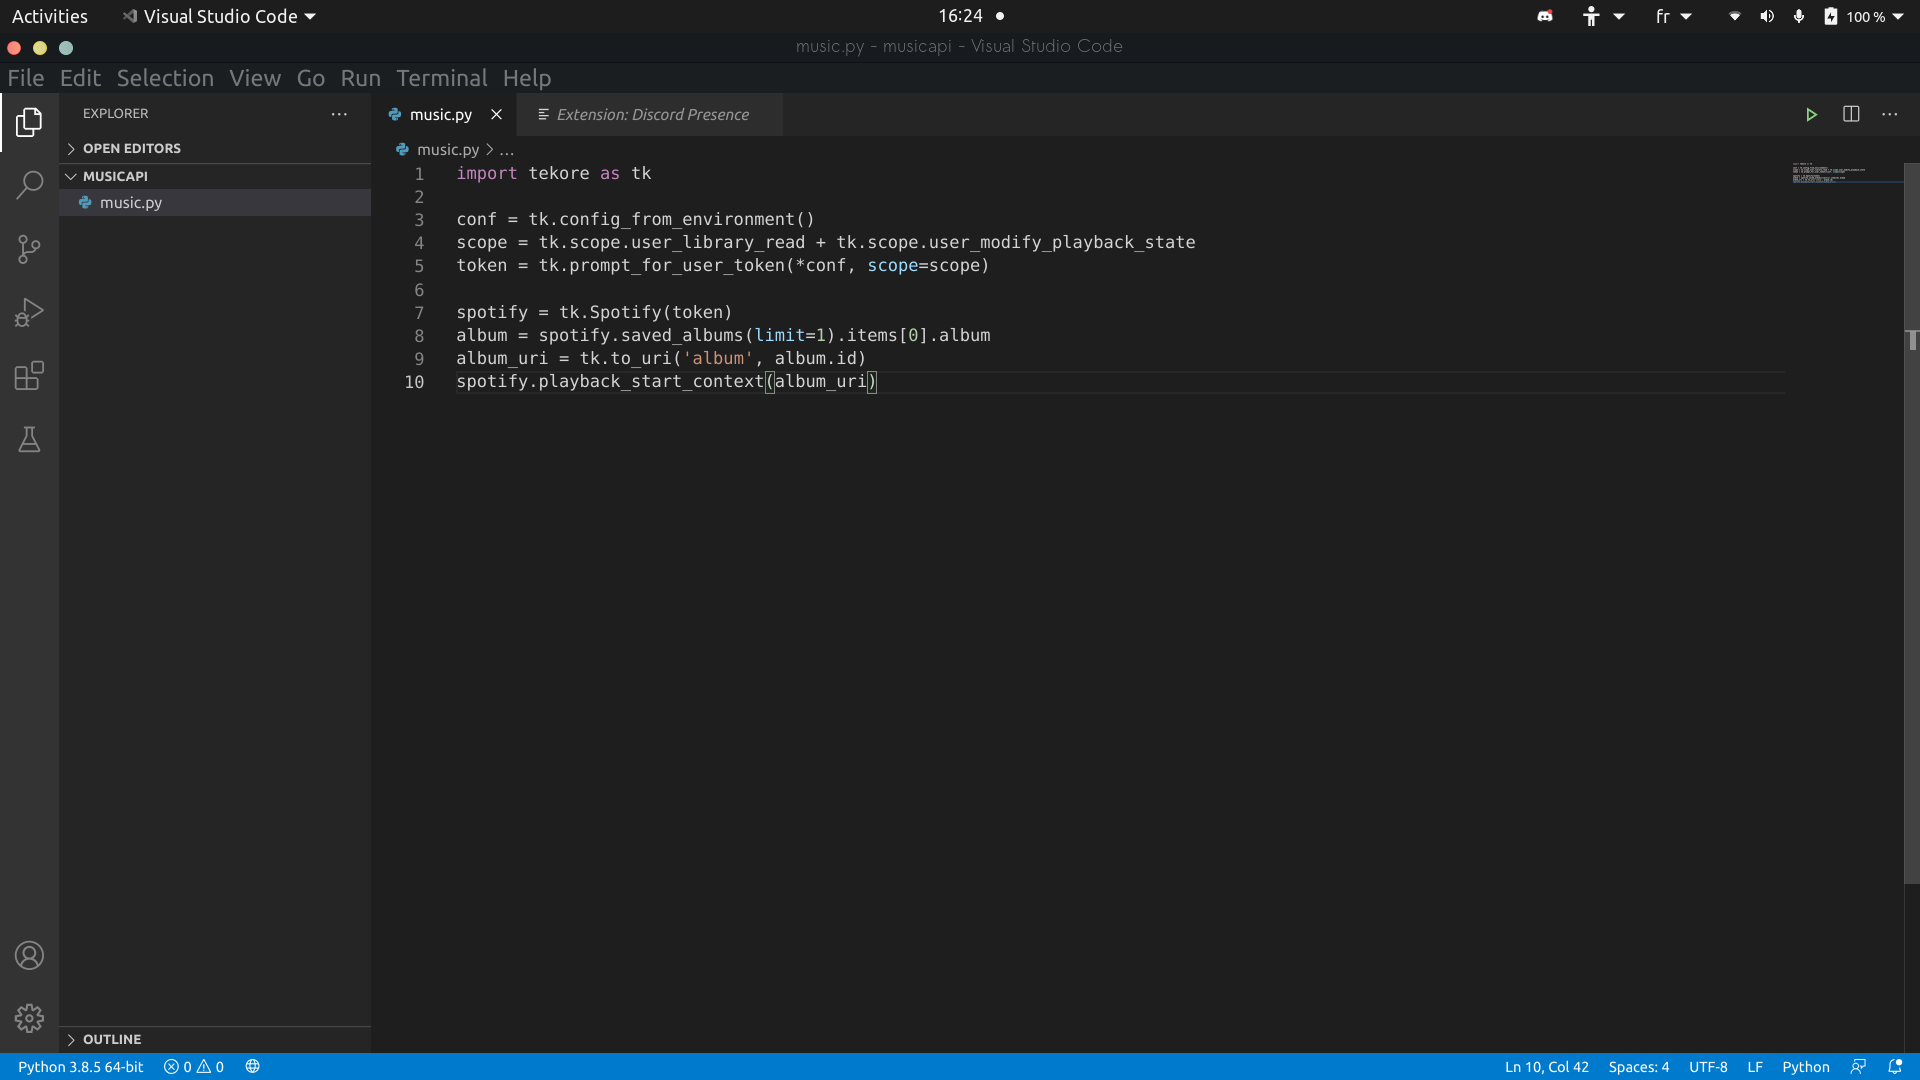The image size is (1920, 1080).
Task: Open the Terminal menu
Action: pyautogui.click(x=441, y=78)
